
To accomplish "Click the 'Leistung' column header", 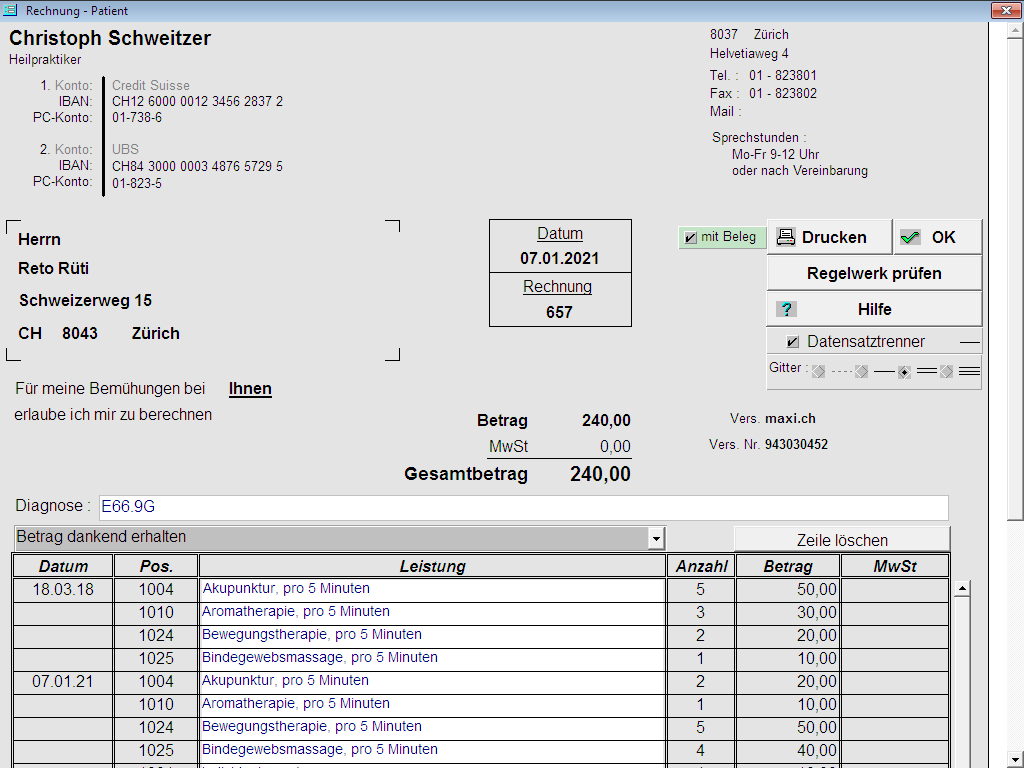I will [x=432, y=566].
